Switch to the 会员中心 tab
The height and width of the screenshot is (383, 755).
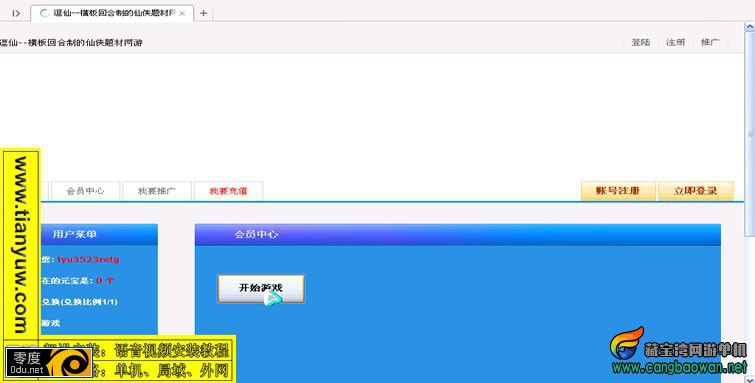(85, 191)
